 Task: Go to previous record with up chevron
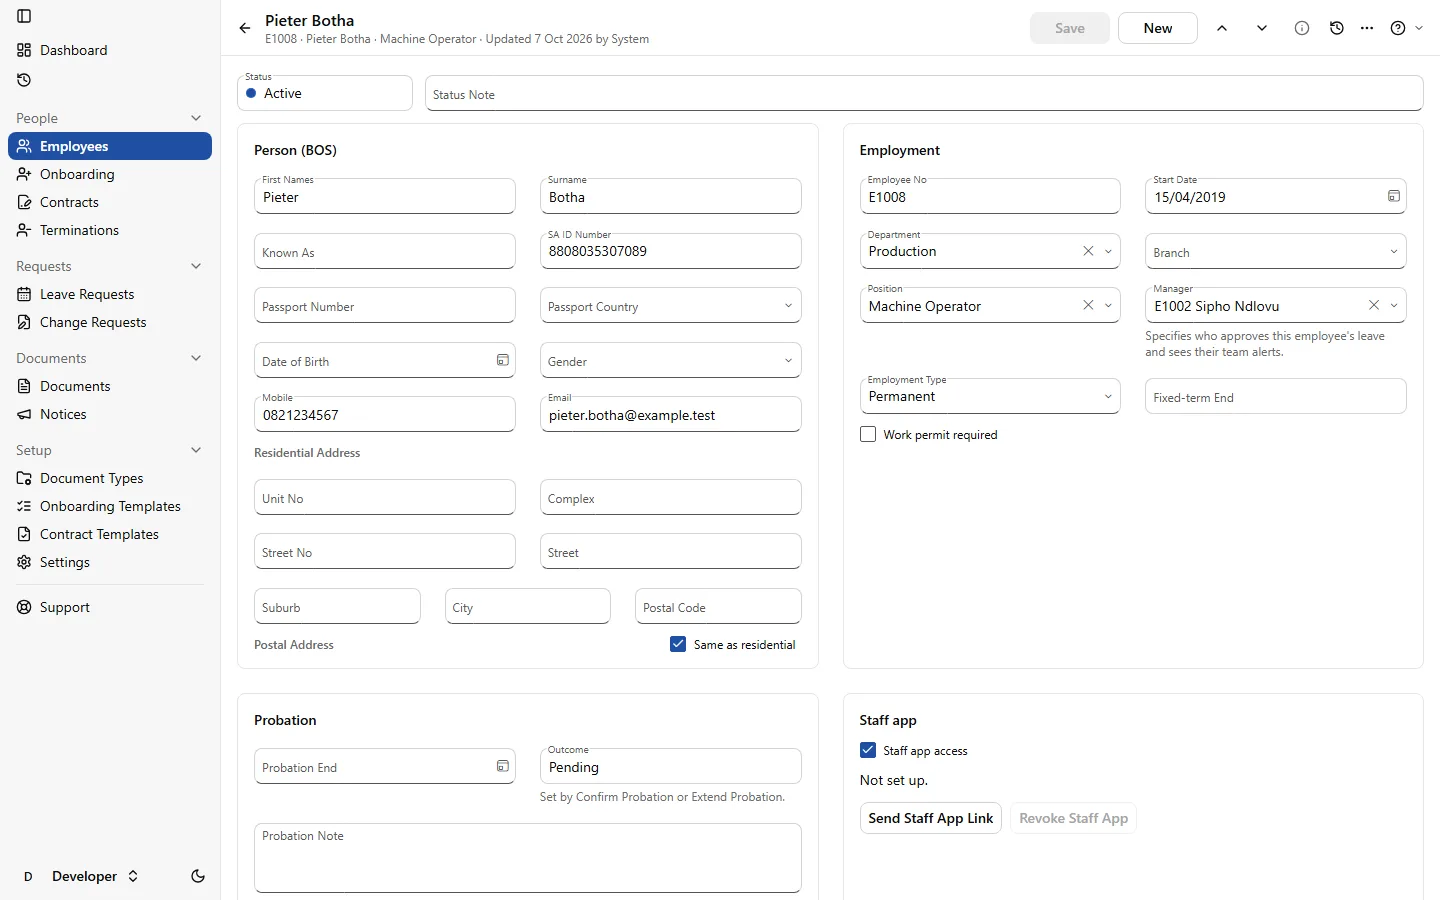[1222, 28]
